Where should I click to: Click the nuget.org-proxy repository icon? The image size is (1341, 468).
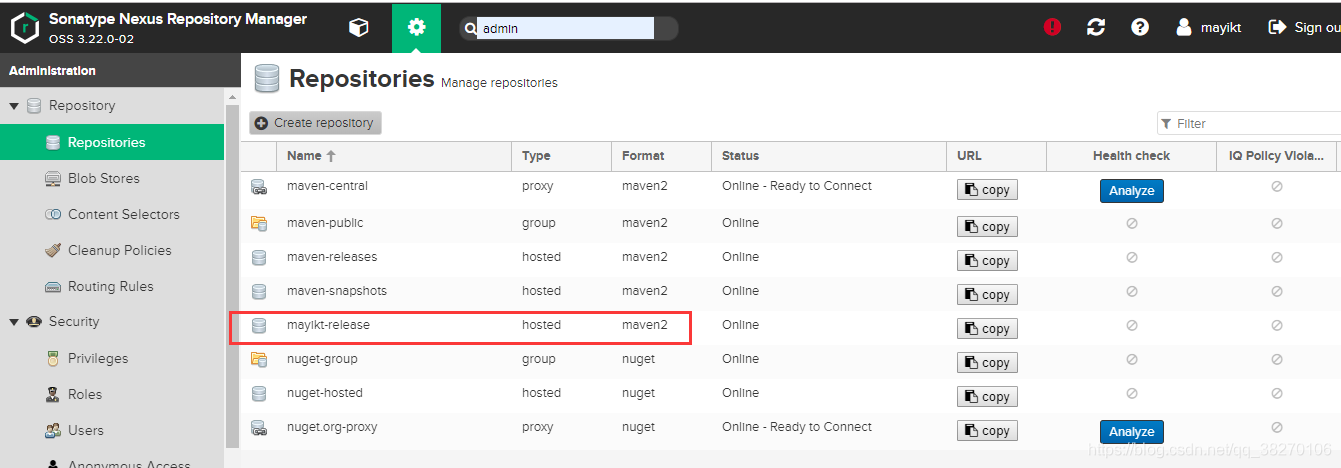(259, 428)
